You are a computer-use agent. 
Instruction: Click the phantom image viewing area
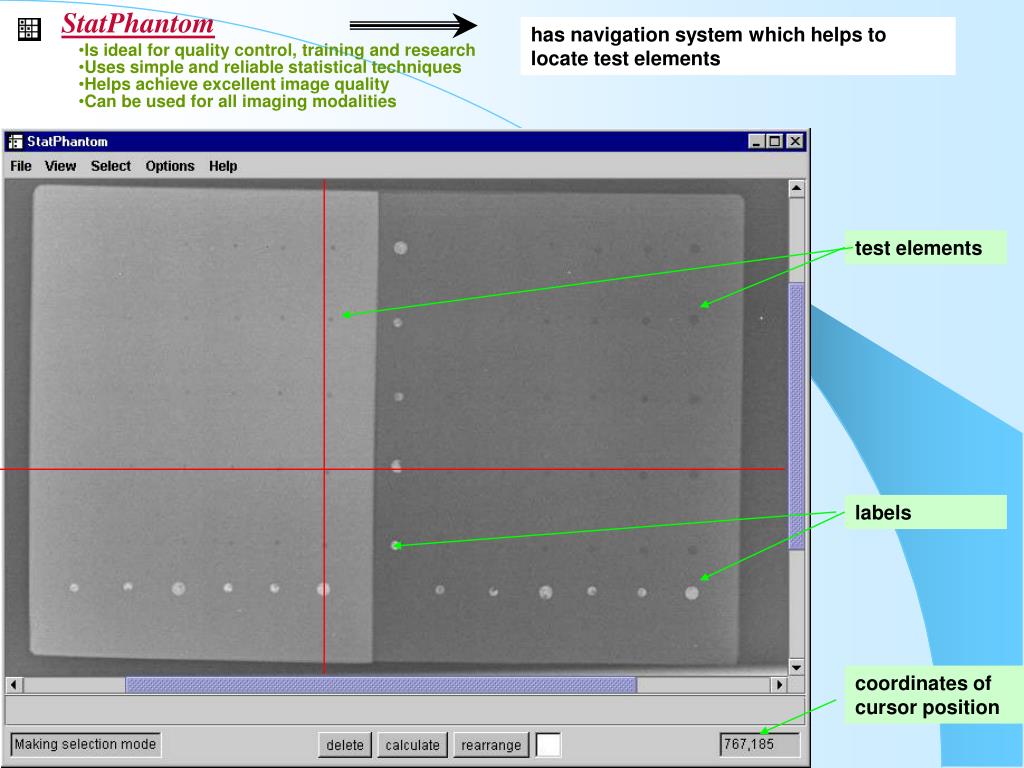point(396,427)
